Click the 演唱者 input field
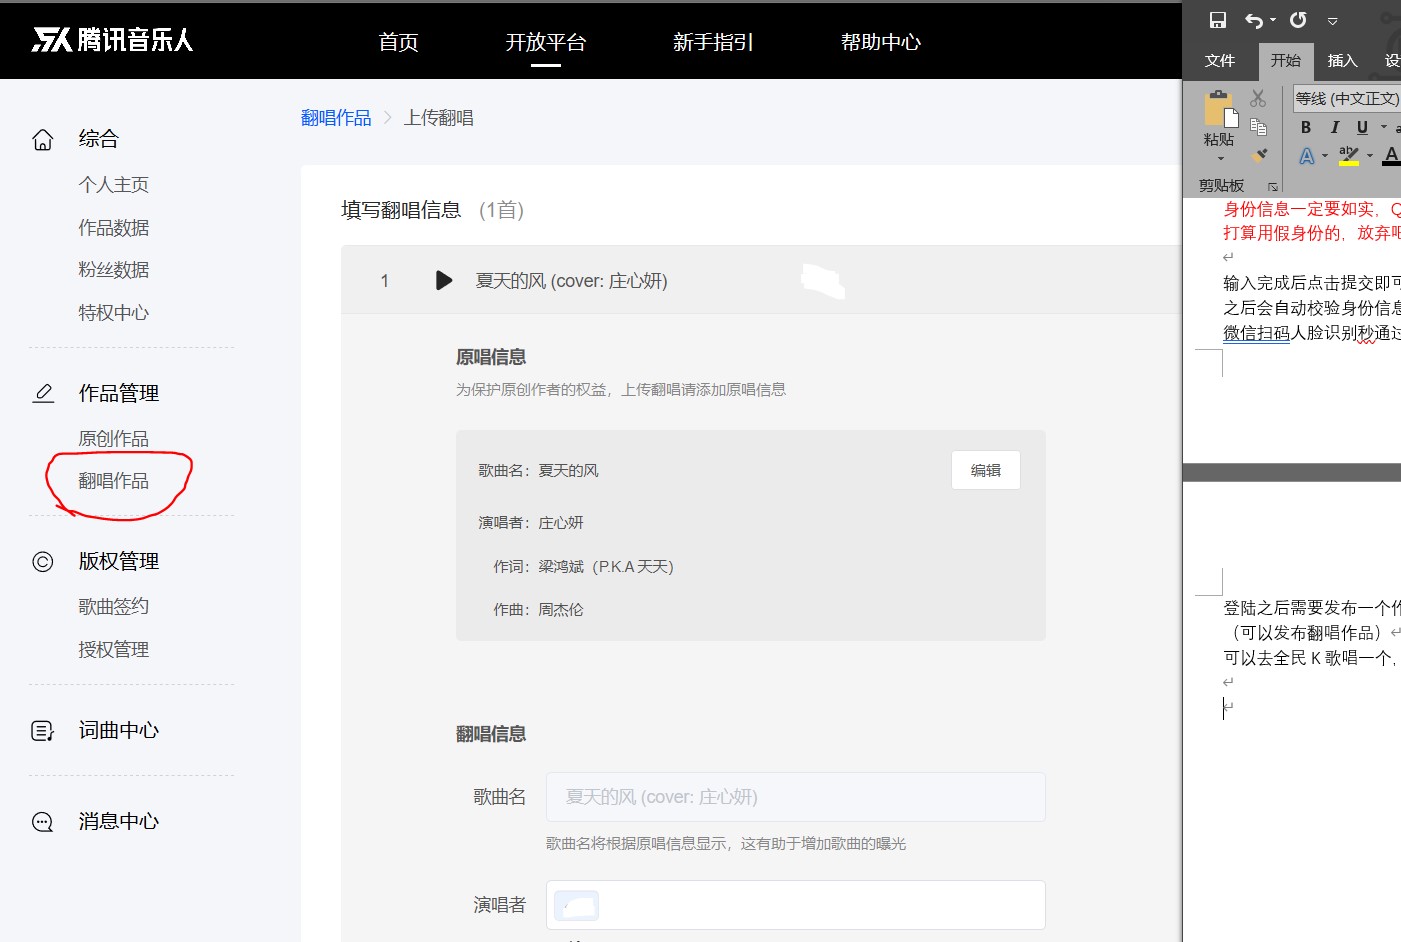Image resolution: width=1401 pixels, height=942 pixels. tap(796, 905)
